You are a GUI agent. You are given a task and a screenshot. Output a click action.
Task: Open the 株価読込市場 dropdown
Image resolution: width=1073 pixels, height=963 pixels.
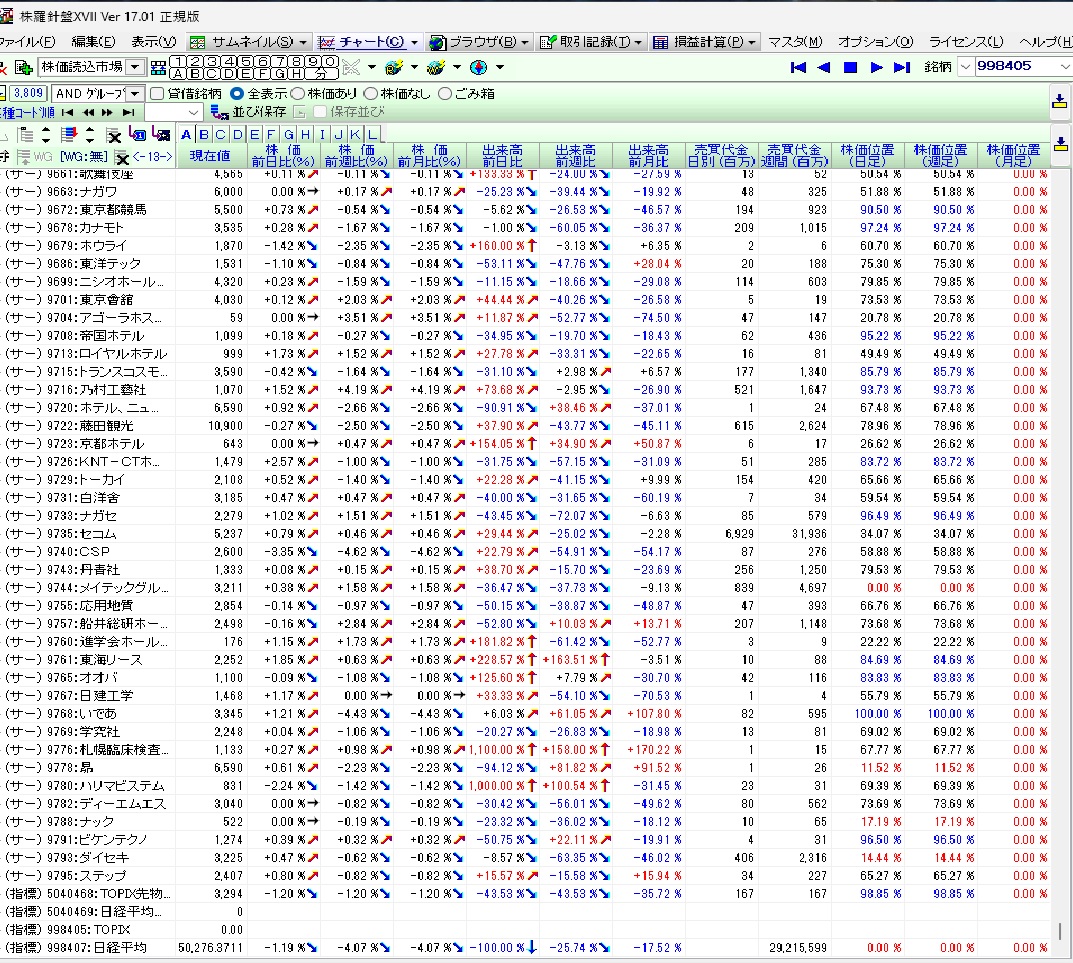[x=134, y=67]
